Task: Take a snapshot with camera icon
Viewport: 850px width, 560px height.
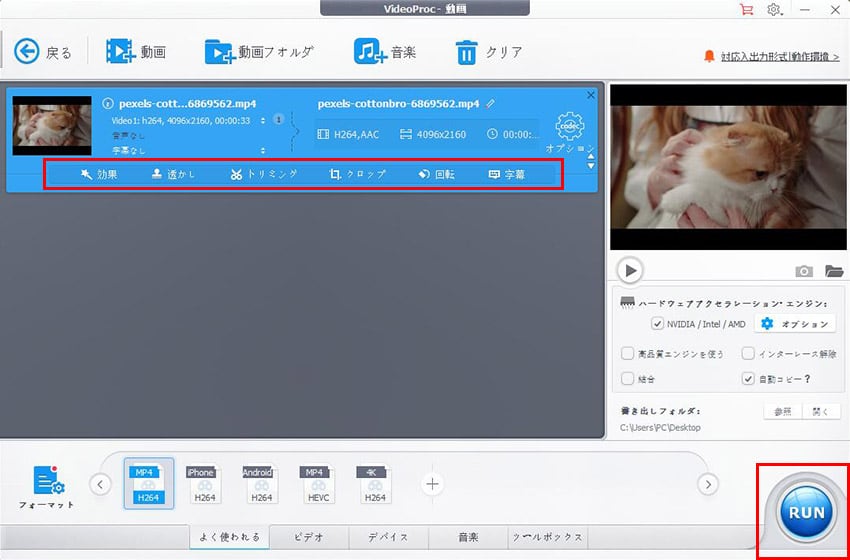Action: click(x=804, y=271)
